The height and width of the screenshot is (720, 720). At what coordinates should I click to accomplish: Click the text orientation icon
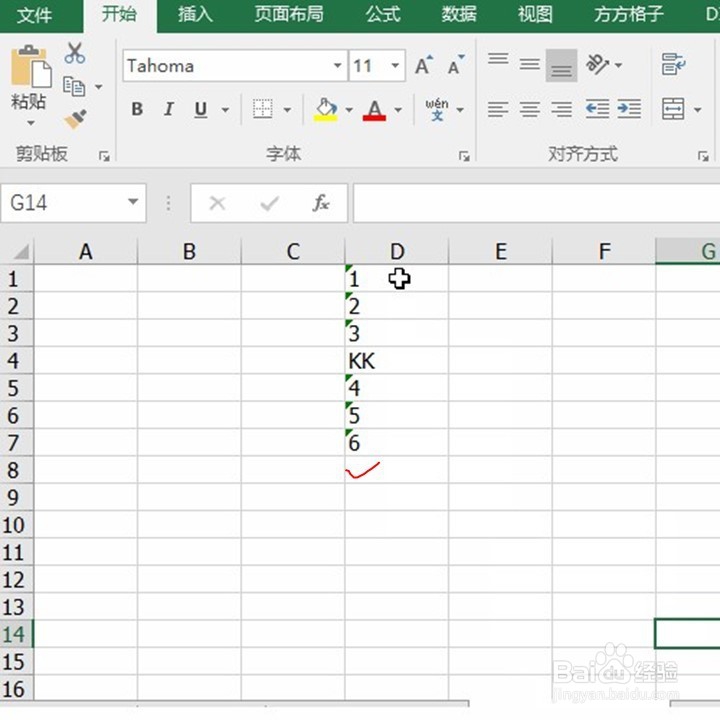pyautogui.click(x=597, y=64)
